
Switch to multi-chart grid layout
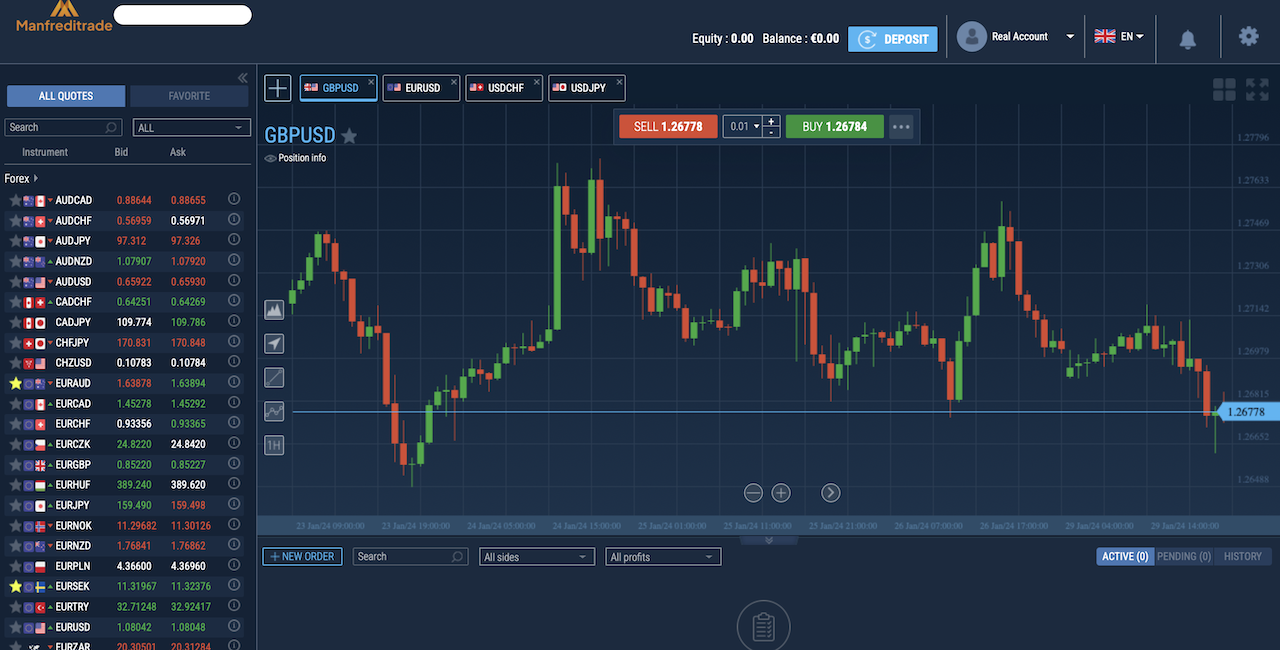[x=1224, y=90]
